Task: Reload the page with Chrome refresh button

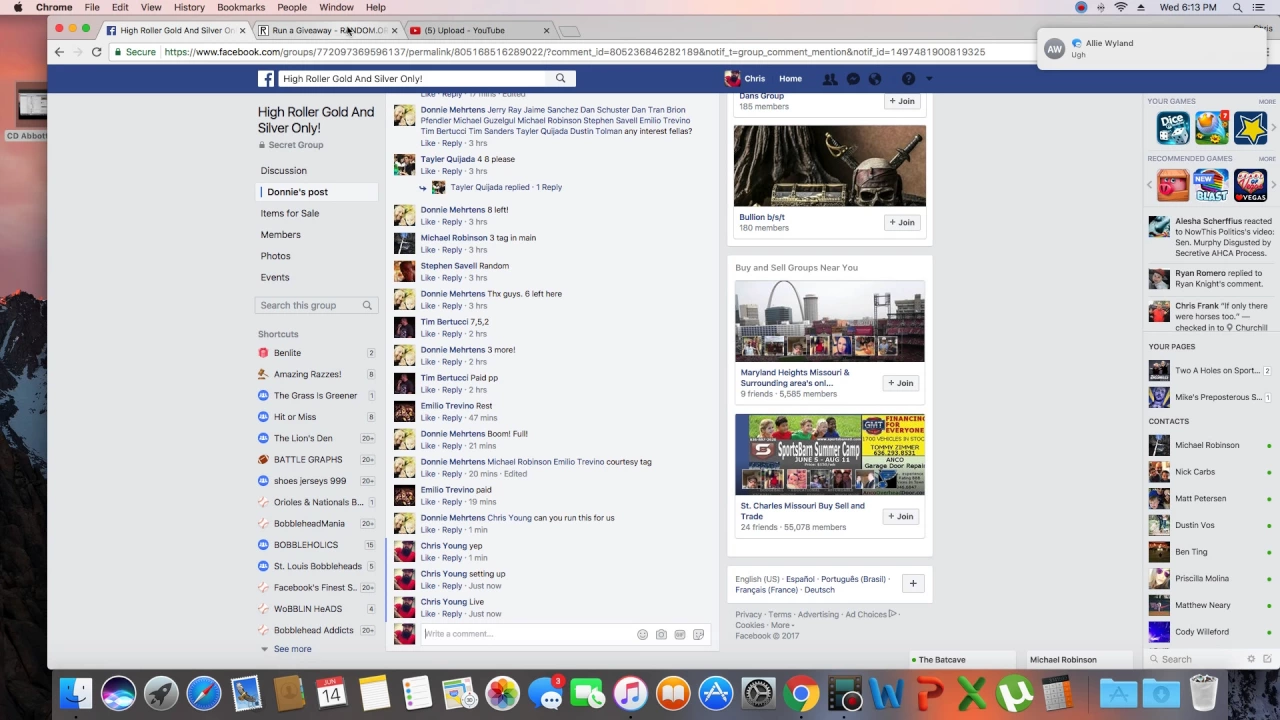Action: tap(96, 52)
